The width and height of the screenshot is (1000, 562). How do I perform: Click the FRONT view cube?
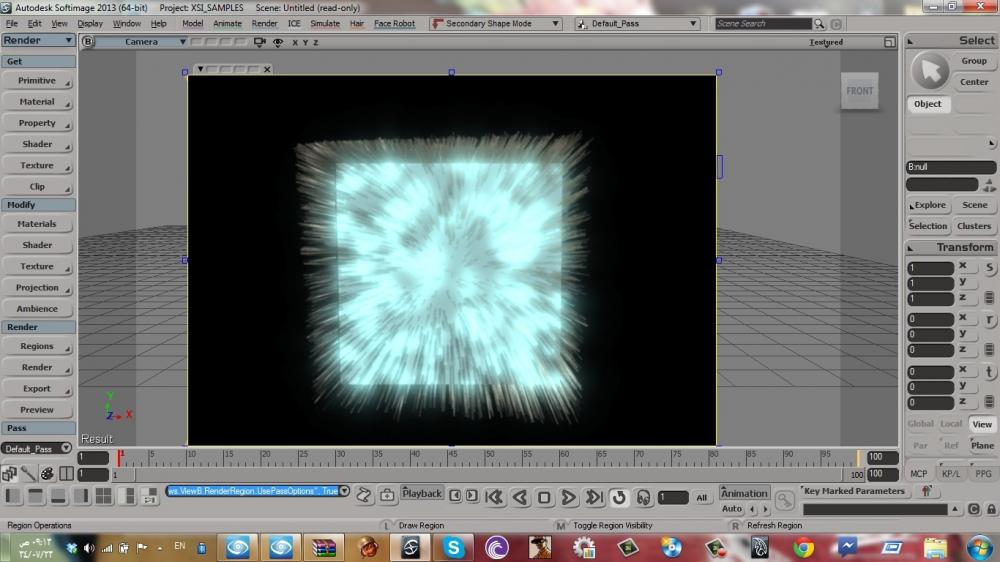pos(859,91)
